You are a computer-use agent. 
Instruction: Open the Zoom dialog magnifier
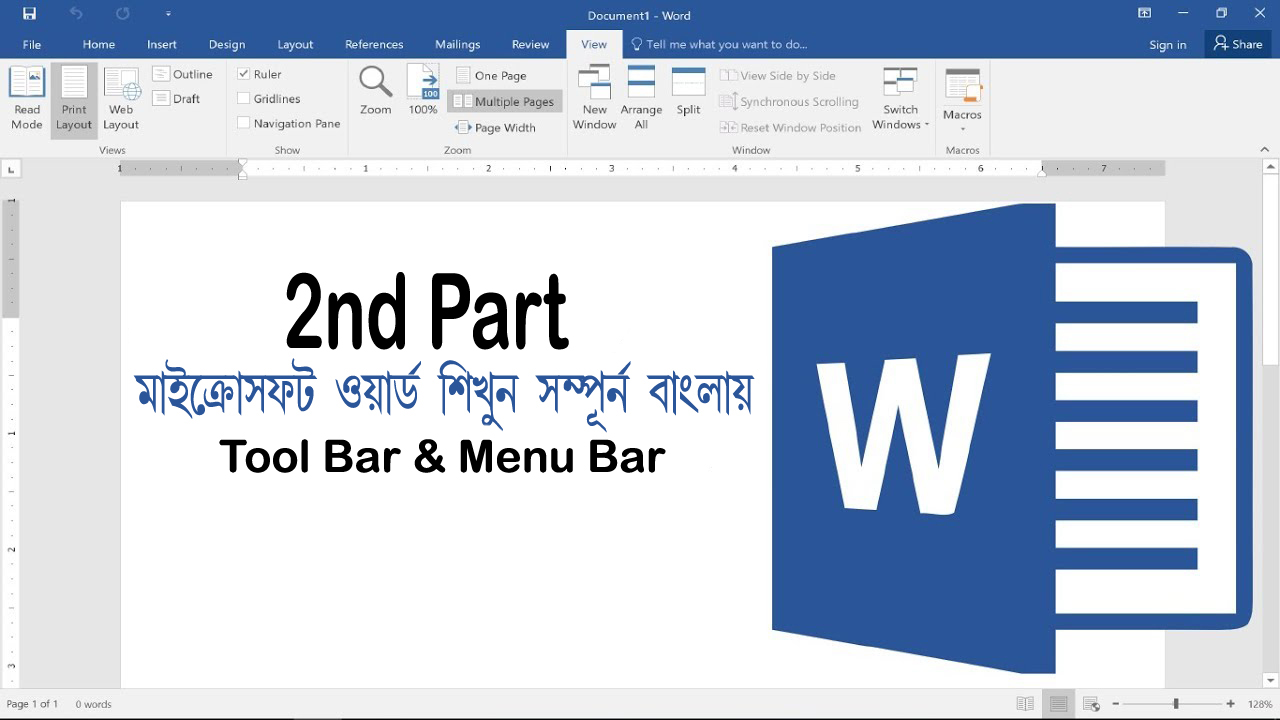pos(376,92)
